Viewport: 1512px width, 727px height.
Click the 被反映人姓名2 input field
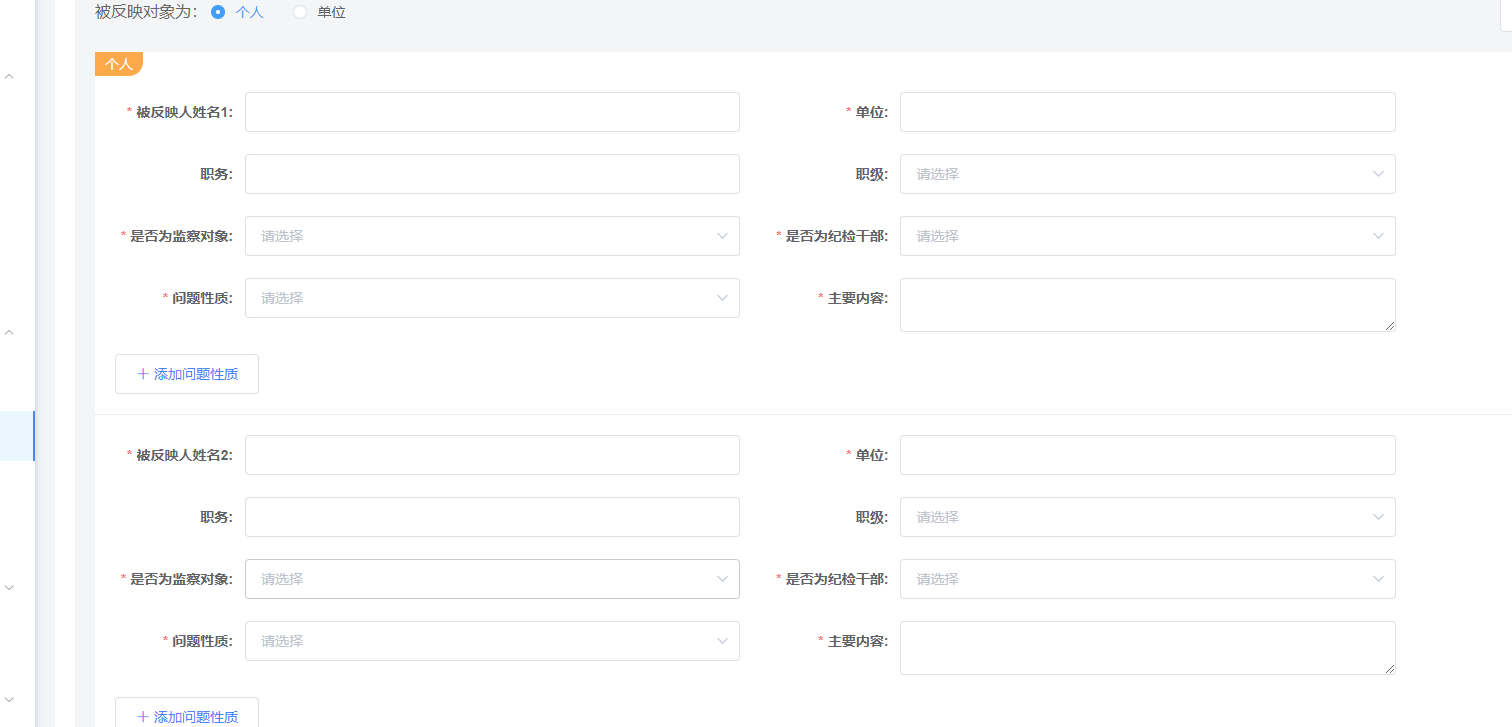click(x=492, y=455)
